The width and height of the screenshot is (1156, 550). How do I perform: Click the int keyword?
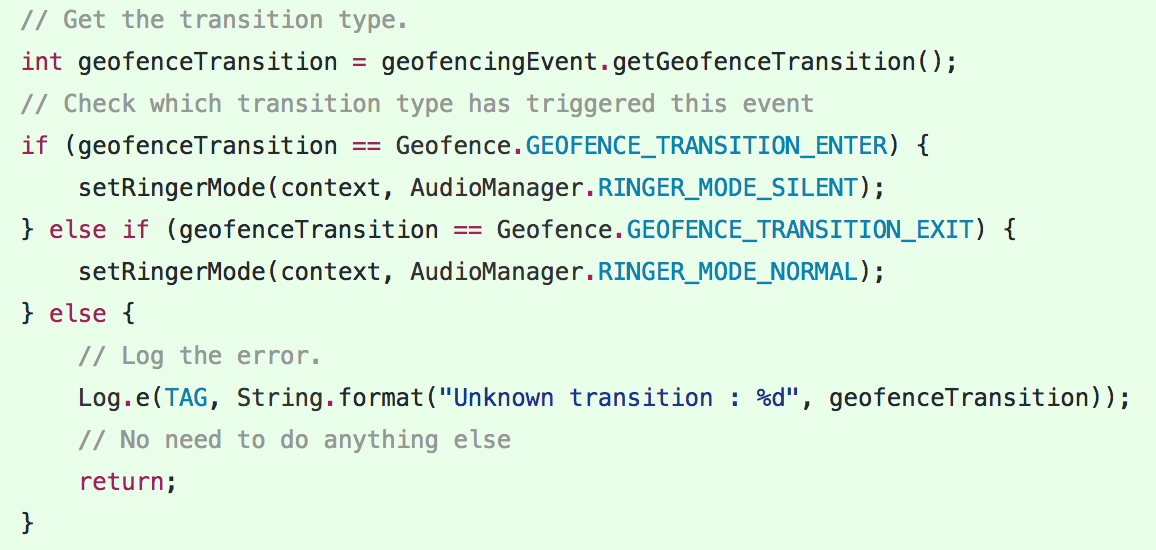[x=42, y=61]
